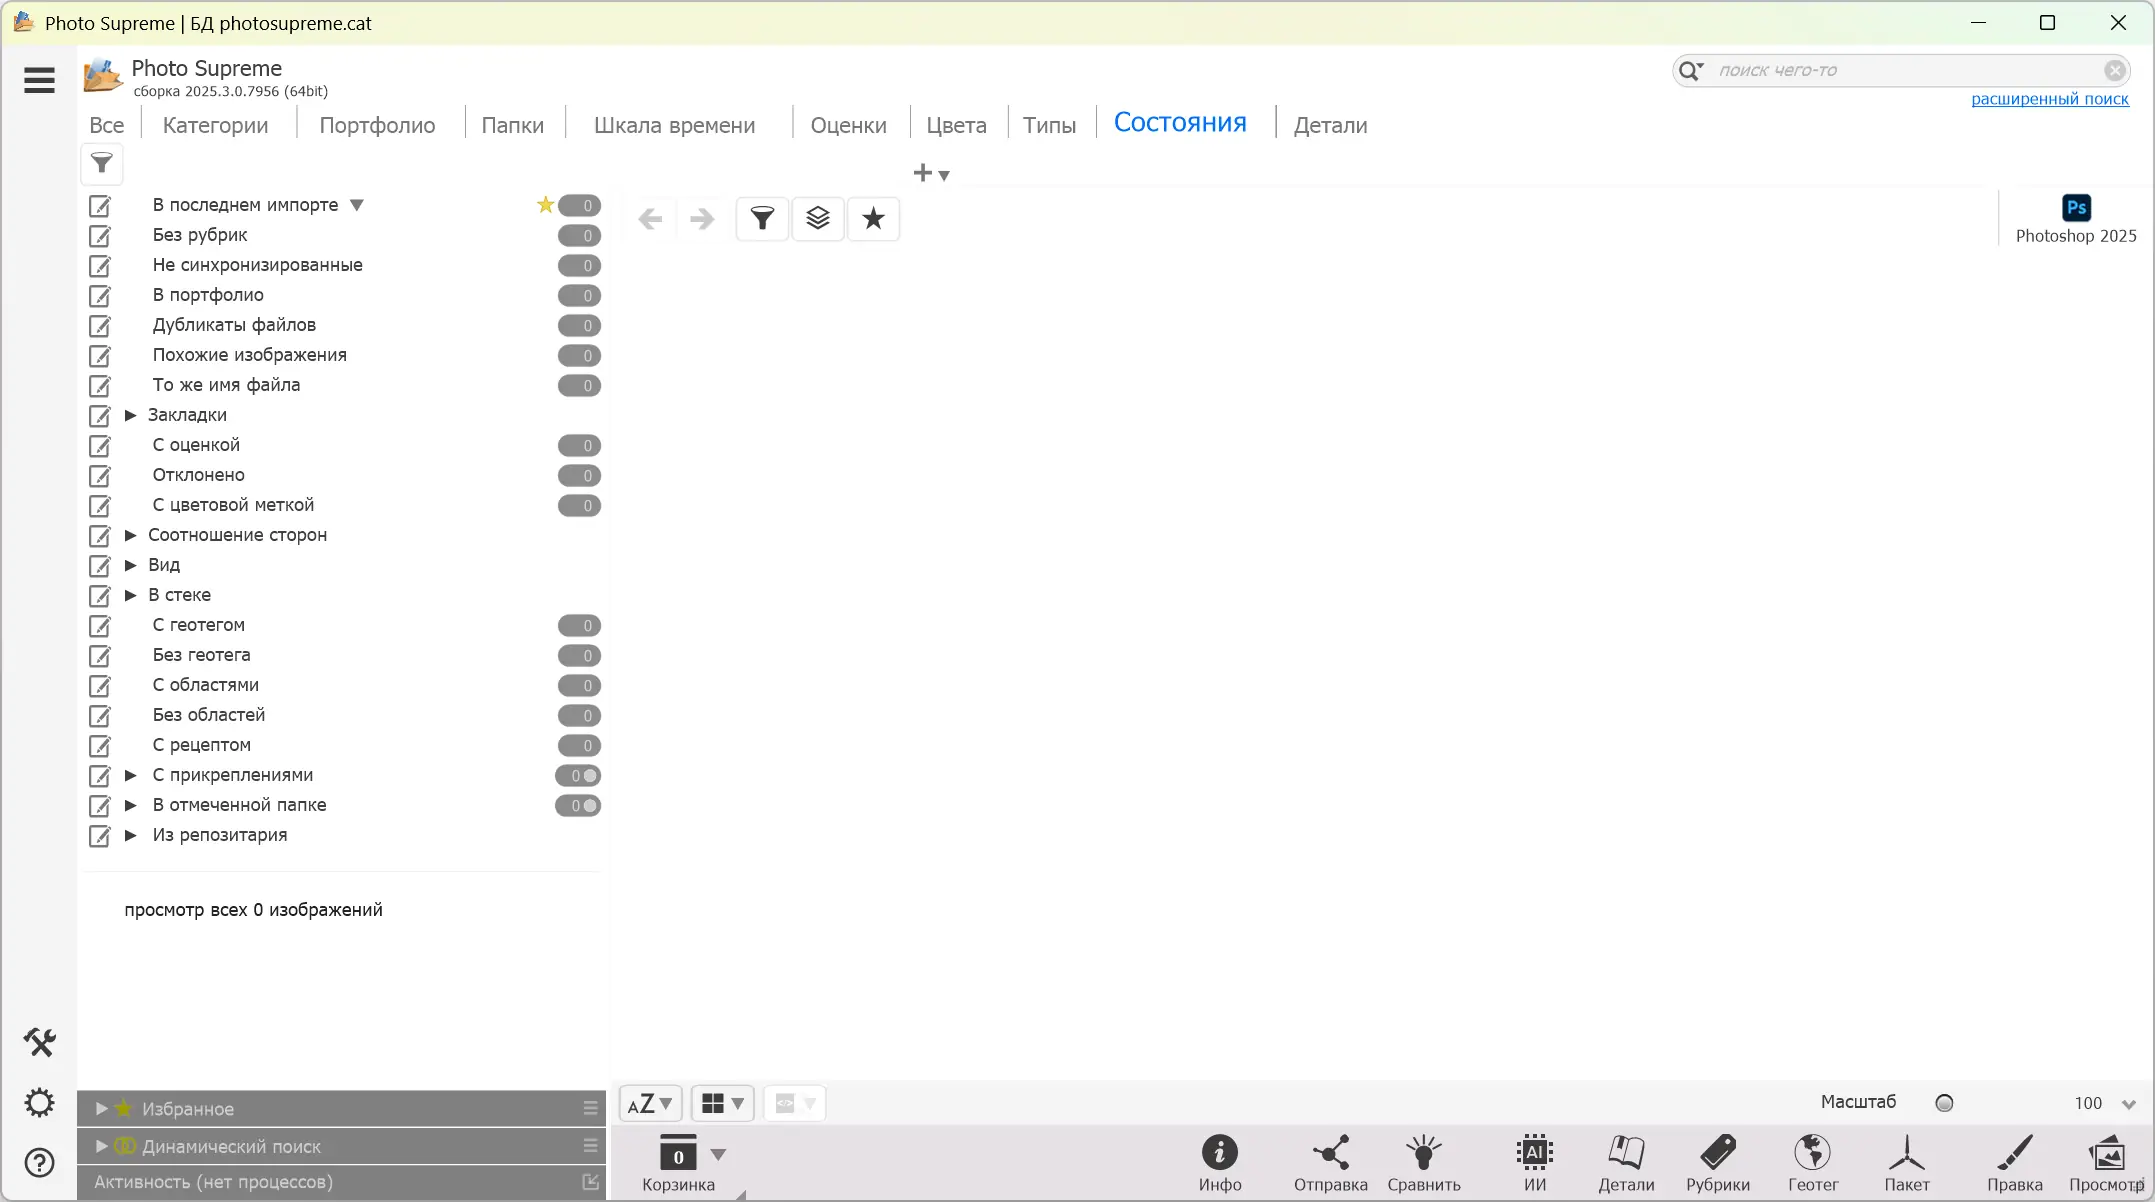
Task: Click the Пакет batch icon
Action: tap(1906, 1154)
